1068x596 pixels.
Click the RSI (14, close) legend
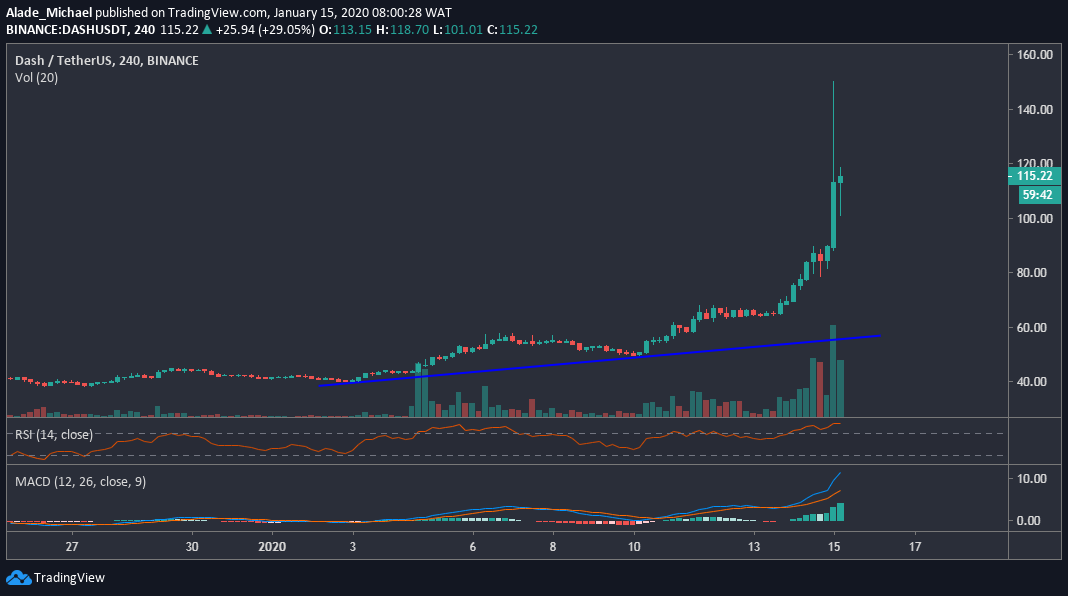(x=55, y=434)
